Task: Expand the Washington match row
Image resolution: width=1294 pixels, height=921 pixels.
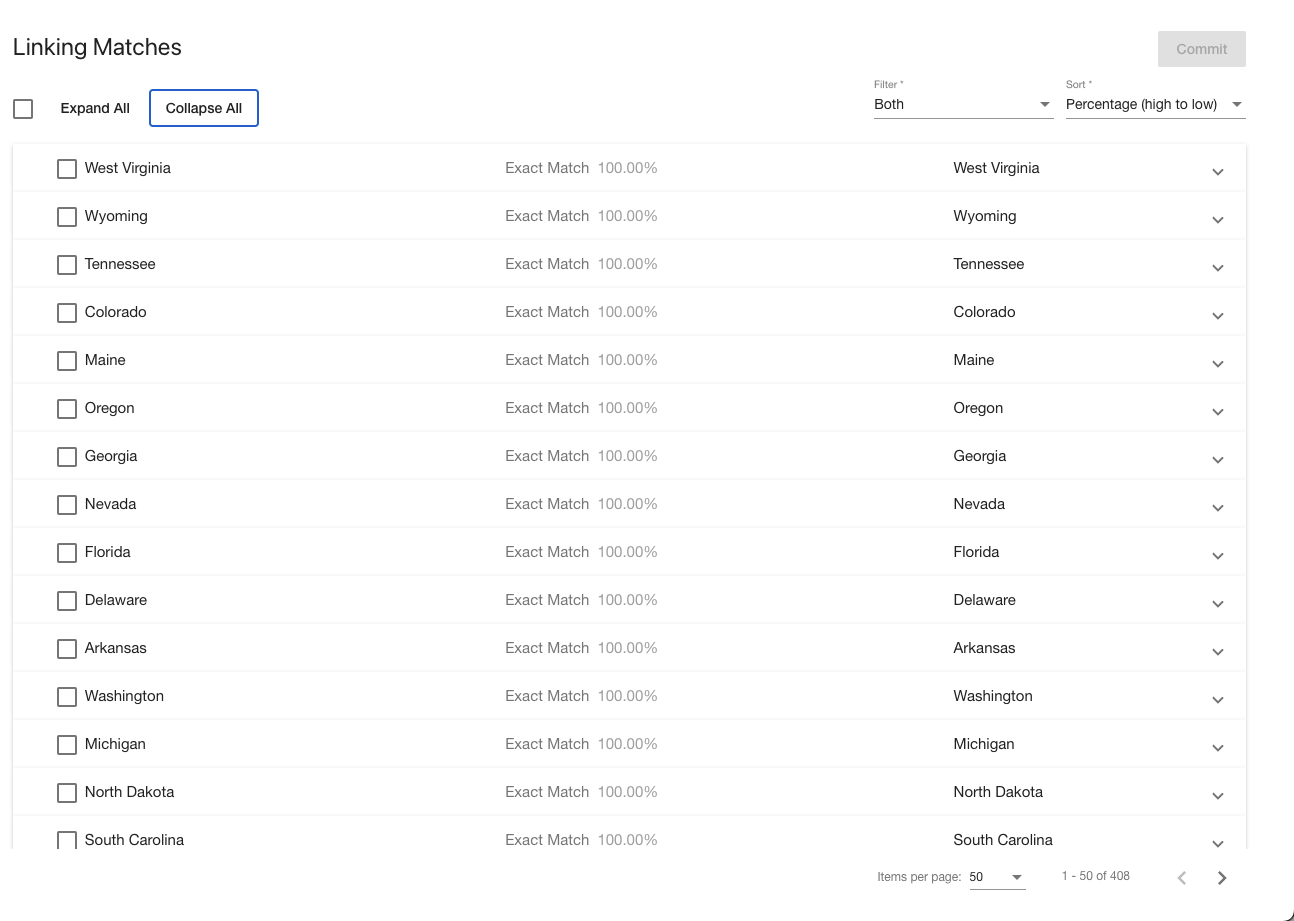Action: point(1217,699)
